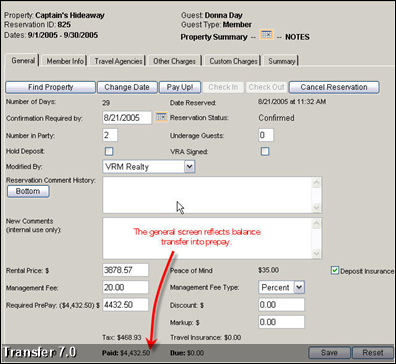Click the Find Property button
Image resolution: width=396 pixels, height=364 pixels.
click(x=51, y=87)
